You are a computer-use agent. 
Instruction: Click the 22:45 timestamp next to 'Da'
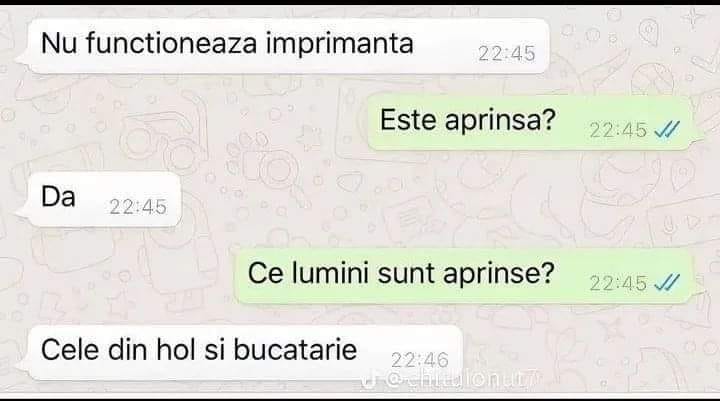[138, 207]
